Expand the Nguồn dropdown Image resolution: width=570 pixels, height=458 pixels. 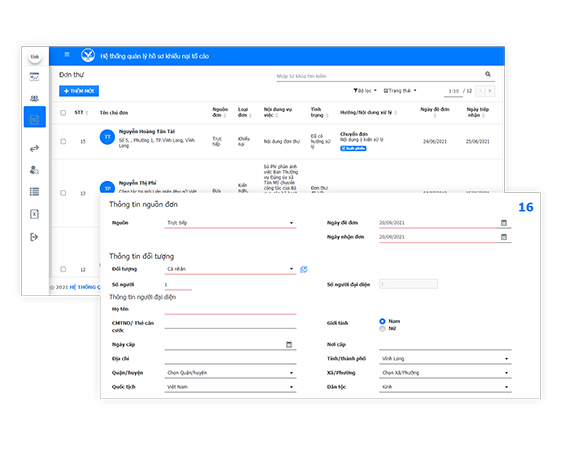pos(230,223)
